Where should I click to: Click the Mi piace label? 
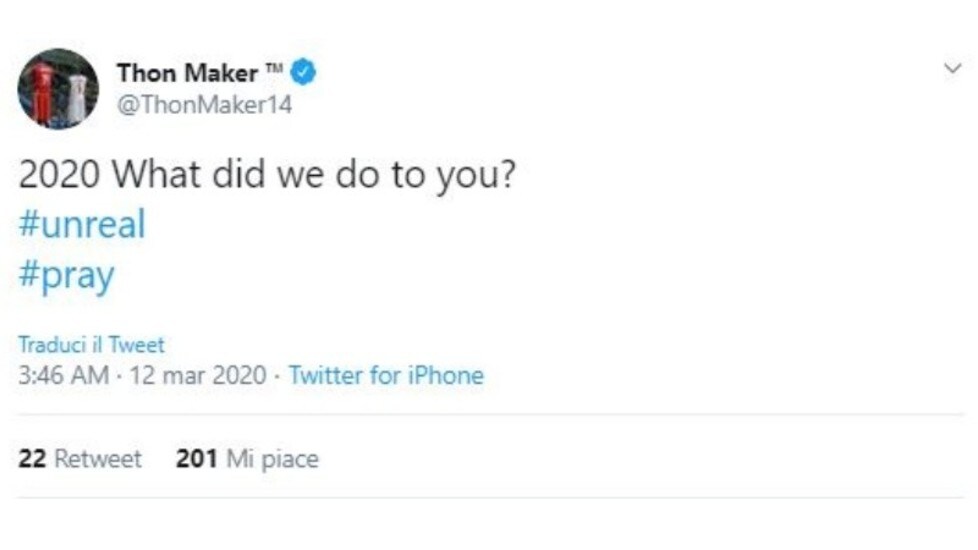[272, 460]
